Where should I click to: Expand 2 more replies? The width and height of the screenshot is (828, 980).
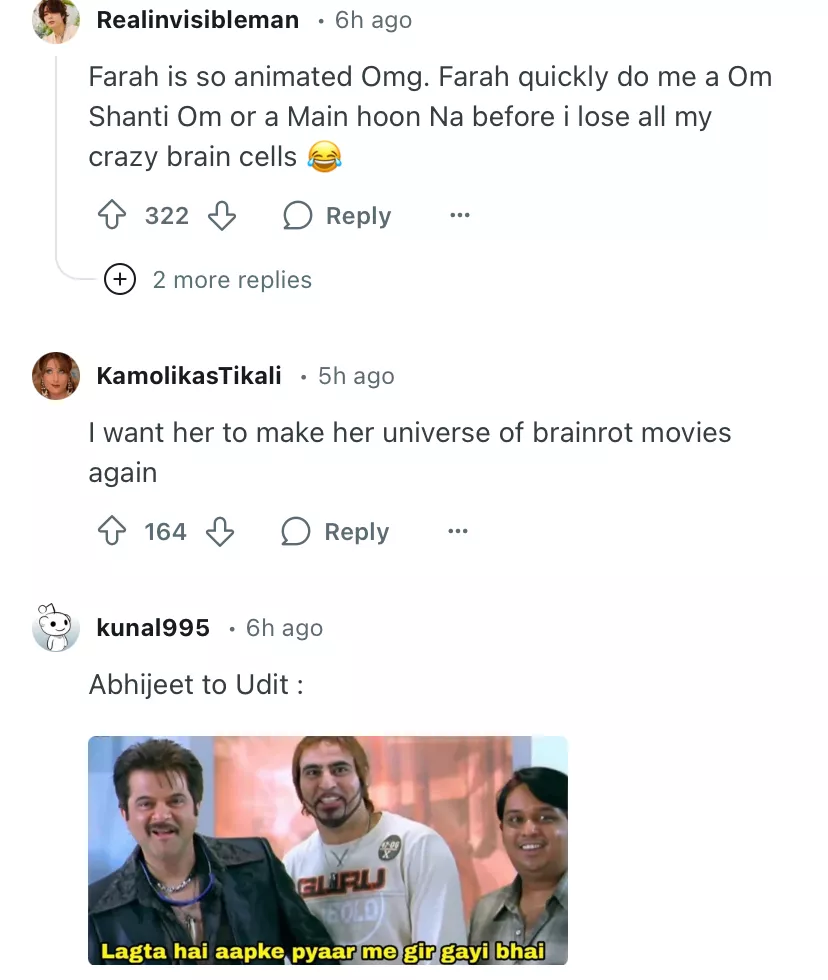[x=232, y=280]
